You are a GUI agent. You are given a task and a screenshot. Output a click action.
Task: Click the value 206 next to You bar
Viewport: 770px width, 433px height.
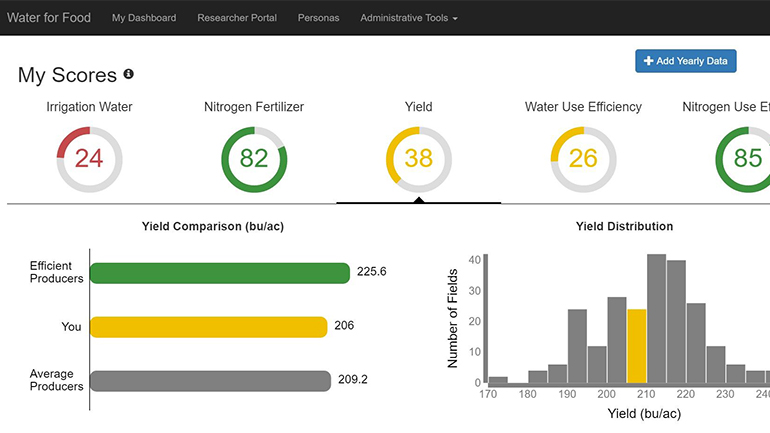tap(344, 325)
